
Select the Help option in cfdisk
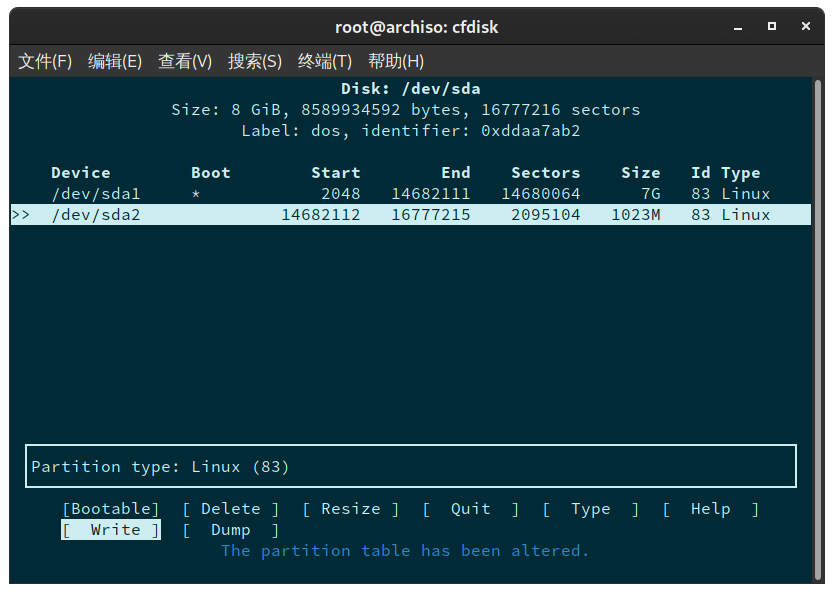710,509
